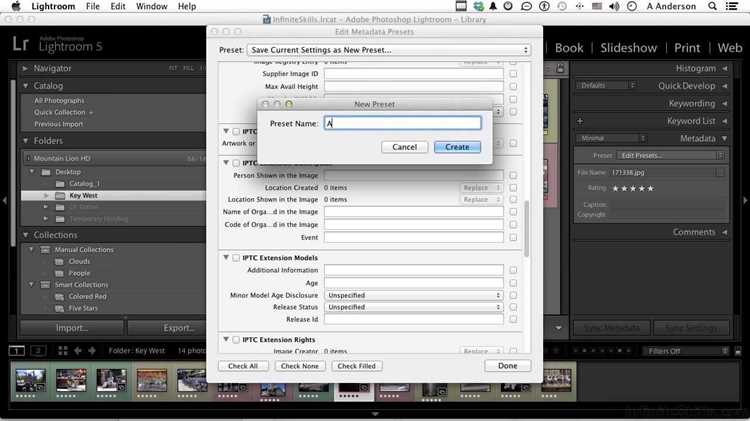Open the notification center list icon
Image resolution: width=750 pixels, height=421 pixels.
click(x=732, y=6)
